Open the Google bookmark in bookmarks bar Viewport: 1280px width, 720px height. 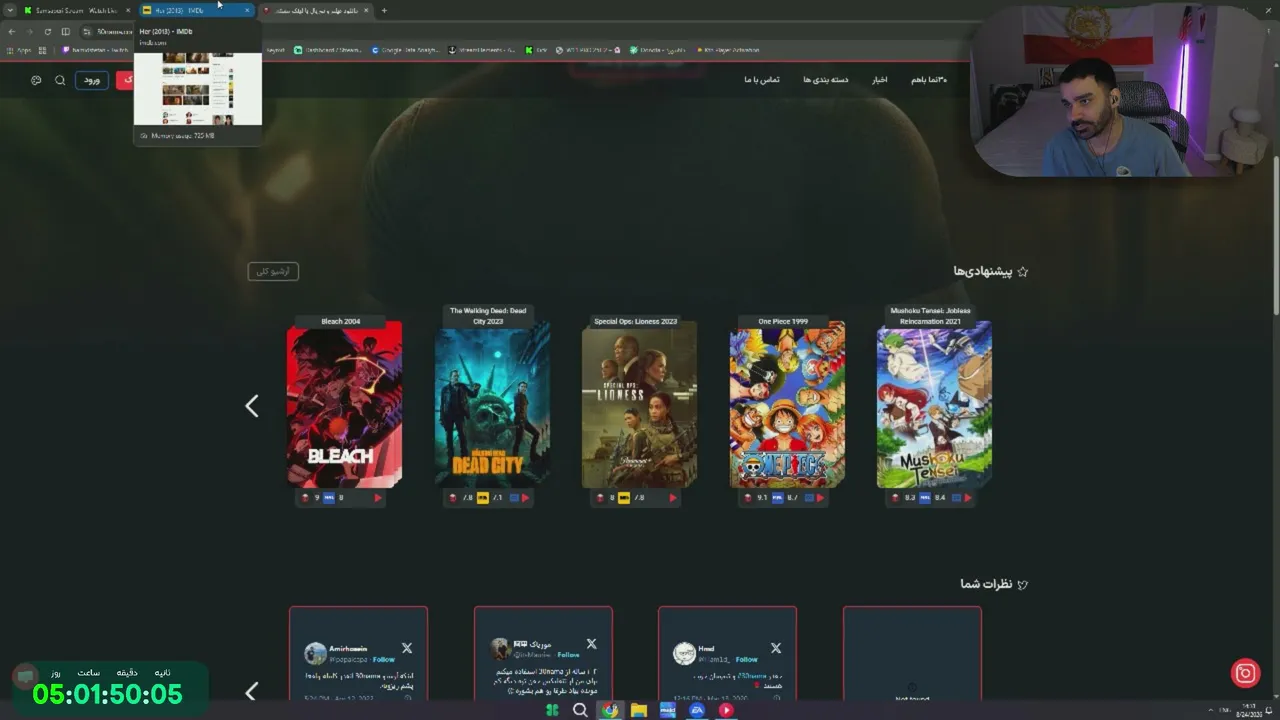[405, 50]
